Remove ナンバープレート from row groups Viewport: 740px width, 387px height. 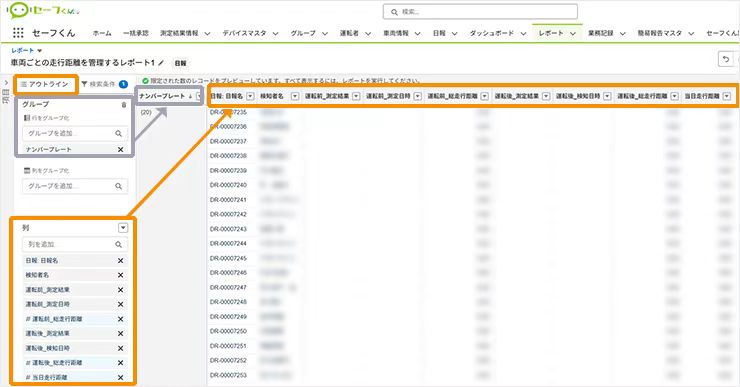click(120, 150)
